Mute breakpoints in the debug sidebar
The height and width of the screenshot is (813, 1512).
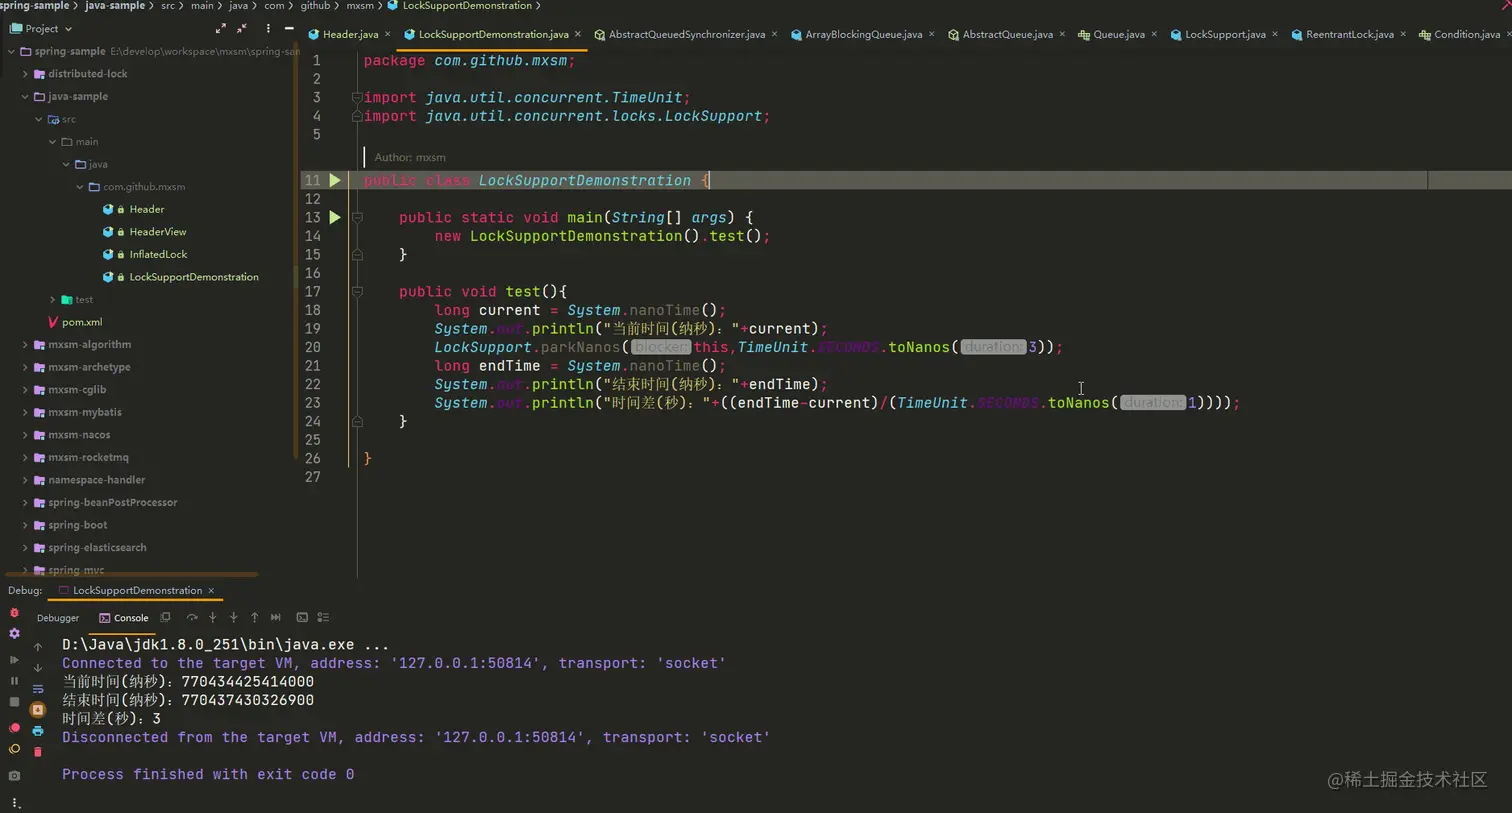[x=14, y=749]
